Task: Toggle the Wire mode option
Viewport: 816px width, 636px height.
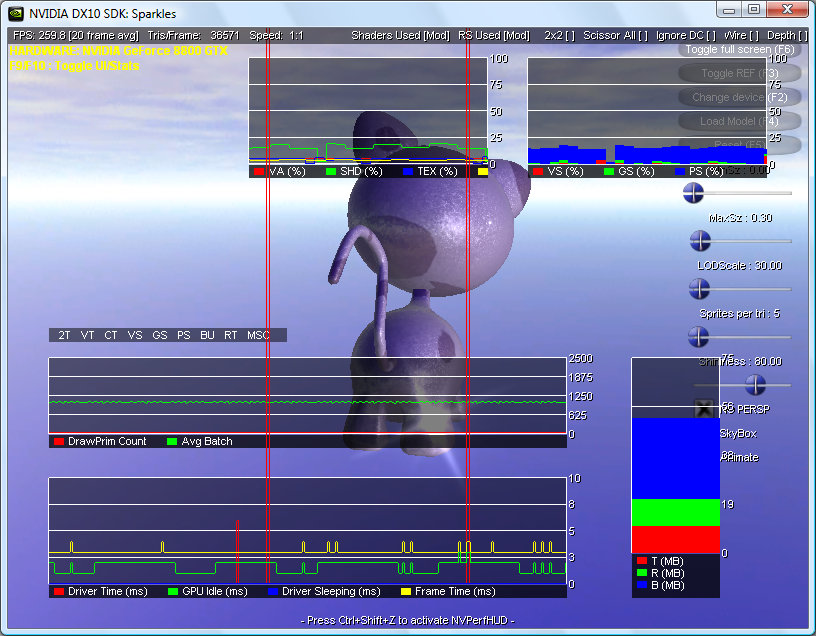Action: 742,35
